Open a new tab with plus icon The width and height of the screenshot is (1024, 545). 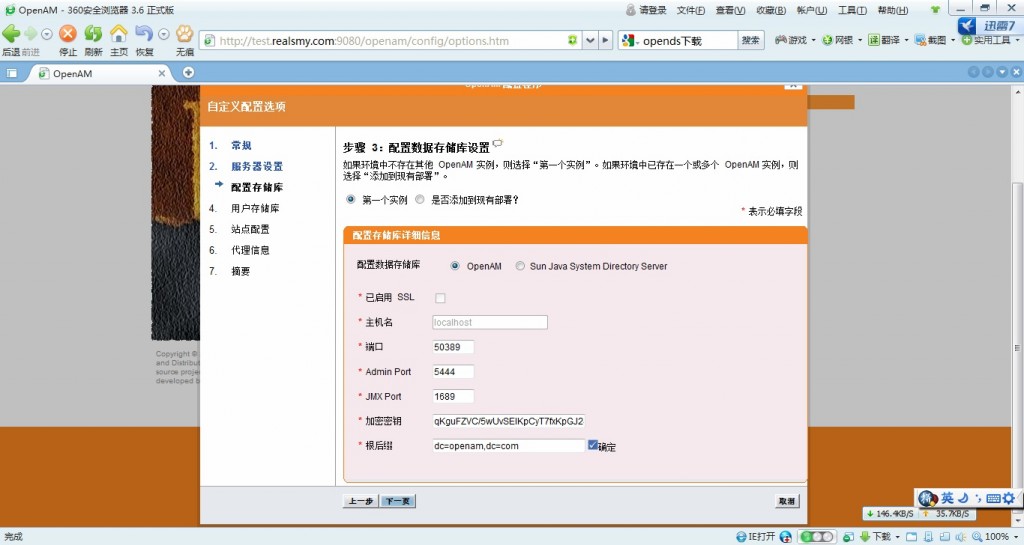click(188, 72)
